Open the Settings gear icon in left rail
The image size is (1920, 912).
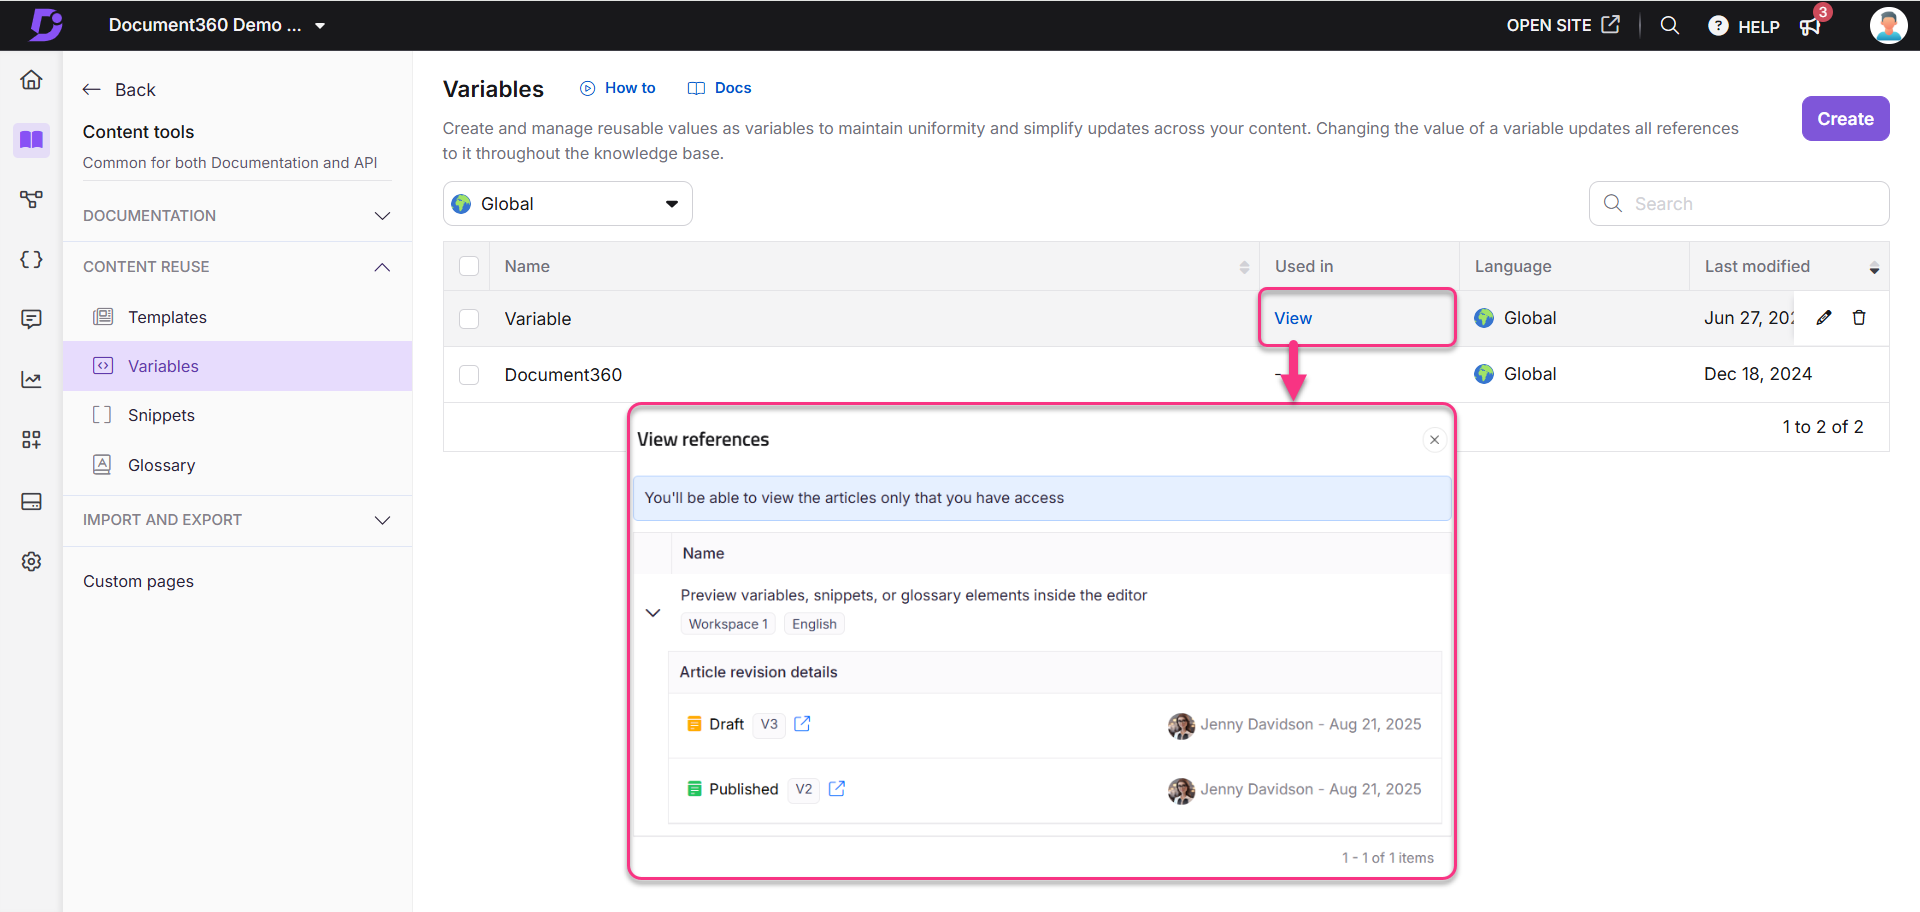tap(31, 562)
